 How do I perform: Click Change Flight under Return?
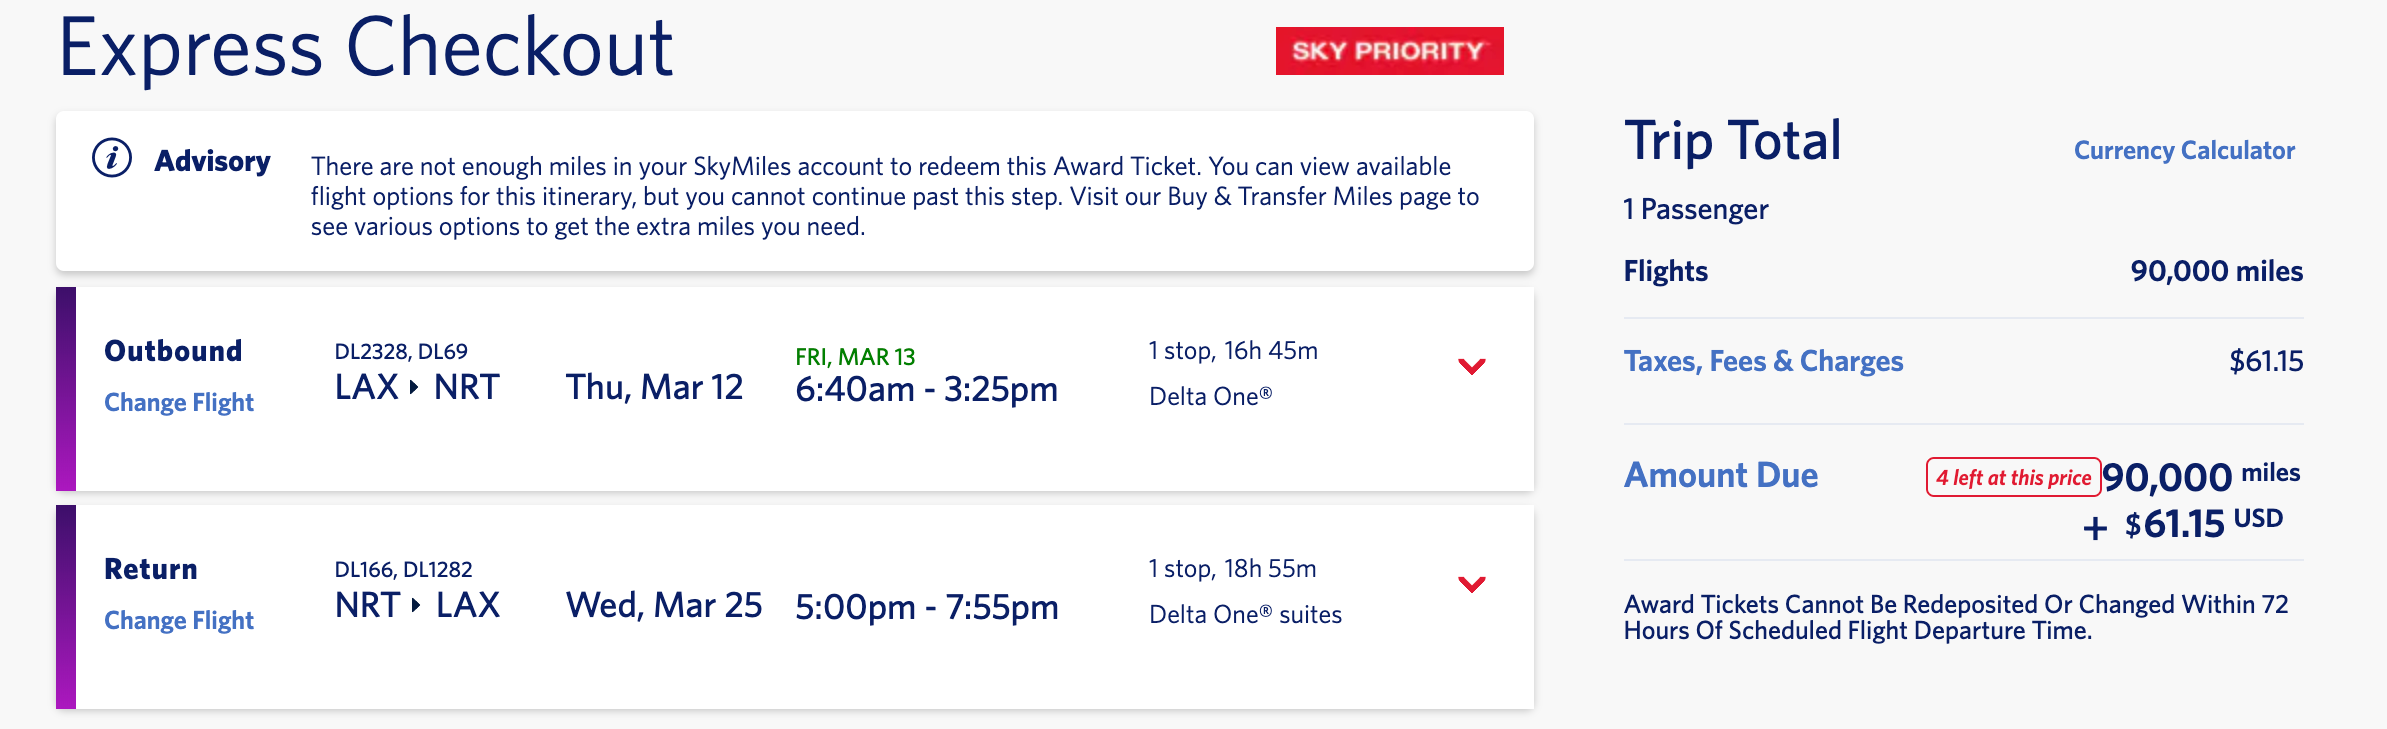tap(179, 620)
